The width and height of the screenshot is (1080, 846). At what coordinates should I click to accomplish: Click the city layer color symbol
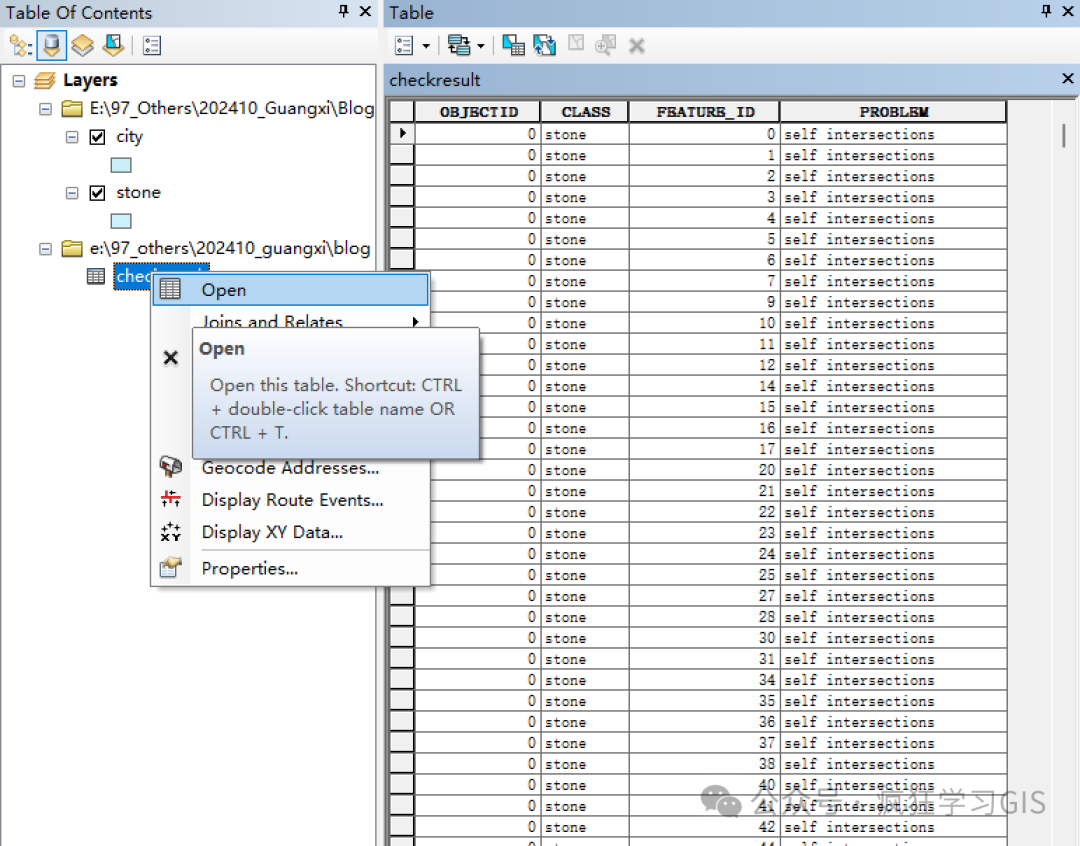(121, 165)
